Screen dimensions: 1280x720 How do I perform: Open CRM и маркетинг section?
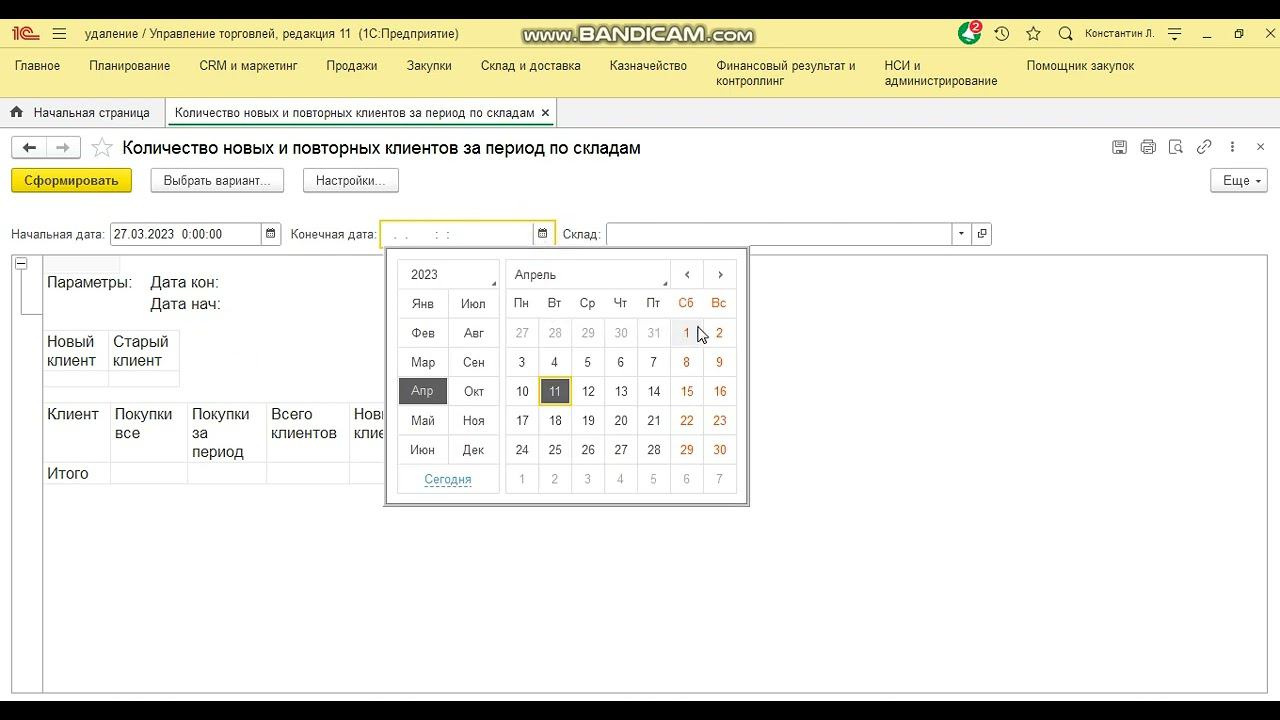pos(248,66)
